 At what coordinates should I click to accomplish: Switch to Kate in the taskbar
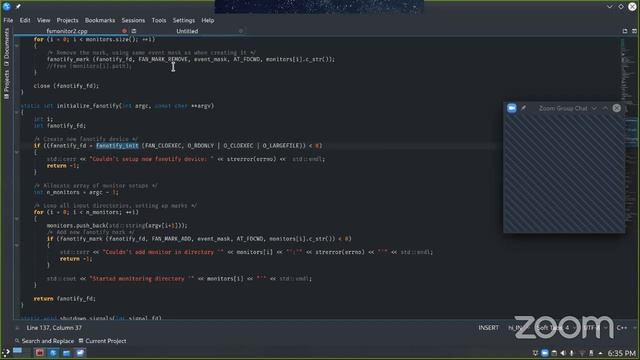53,353
